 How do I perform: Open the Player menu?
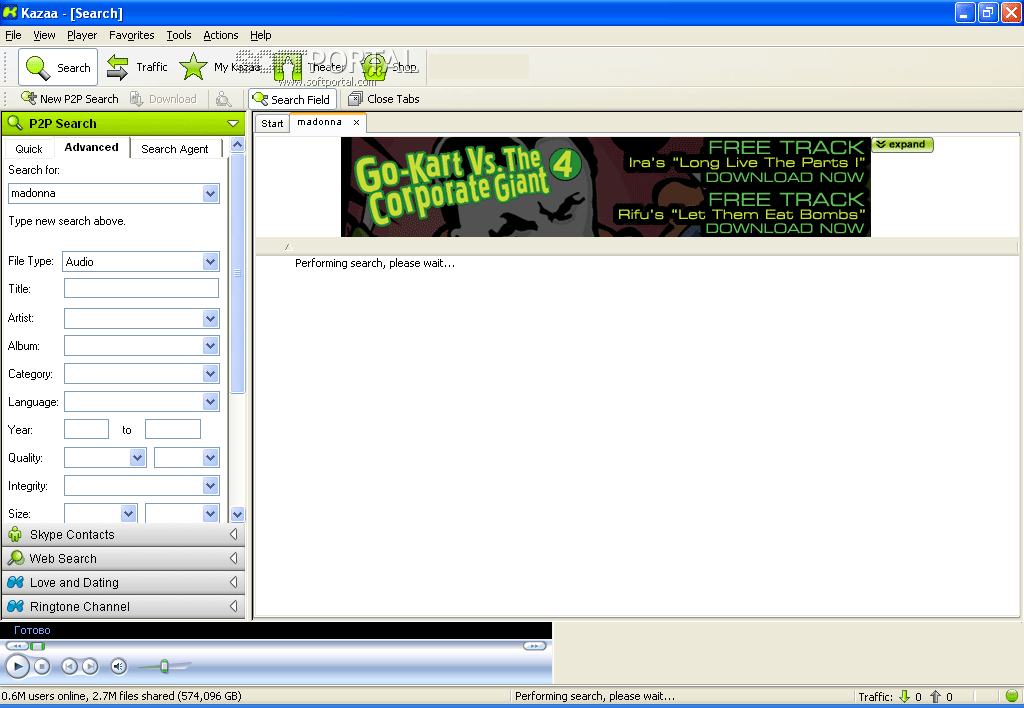[x=82, y=35]
